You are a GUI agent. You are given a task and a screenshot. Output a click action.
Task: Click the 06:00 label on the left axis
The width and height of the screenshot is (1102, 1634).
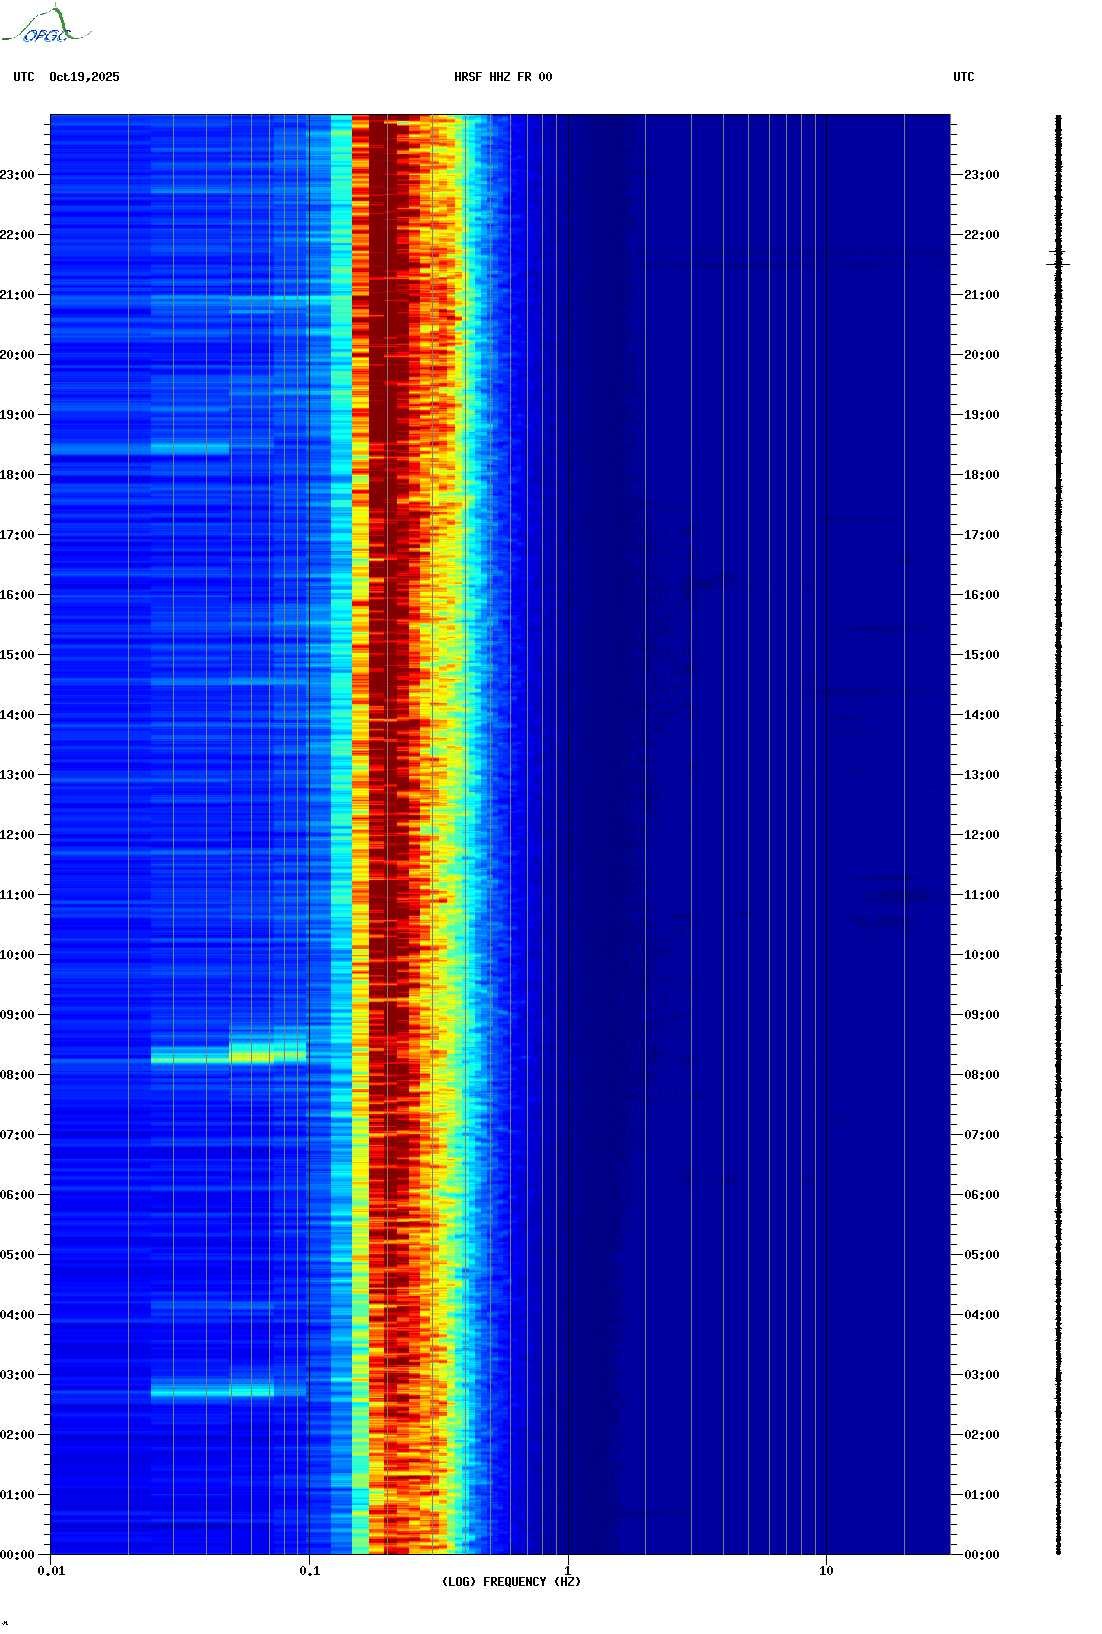(x=17, y=1195)
